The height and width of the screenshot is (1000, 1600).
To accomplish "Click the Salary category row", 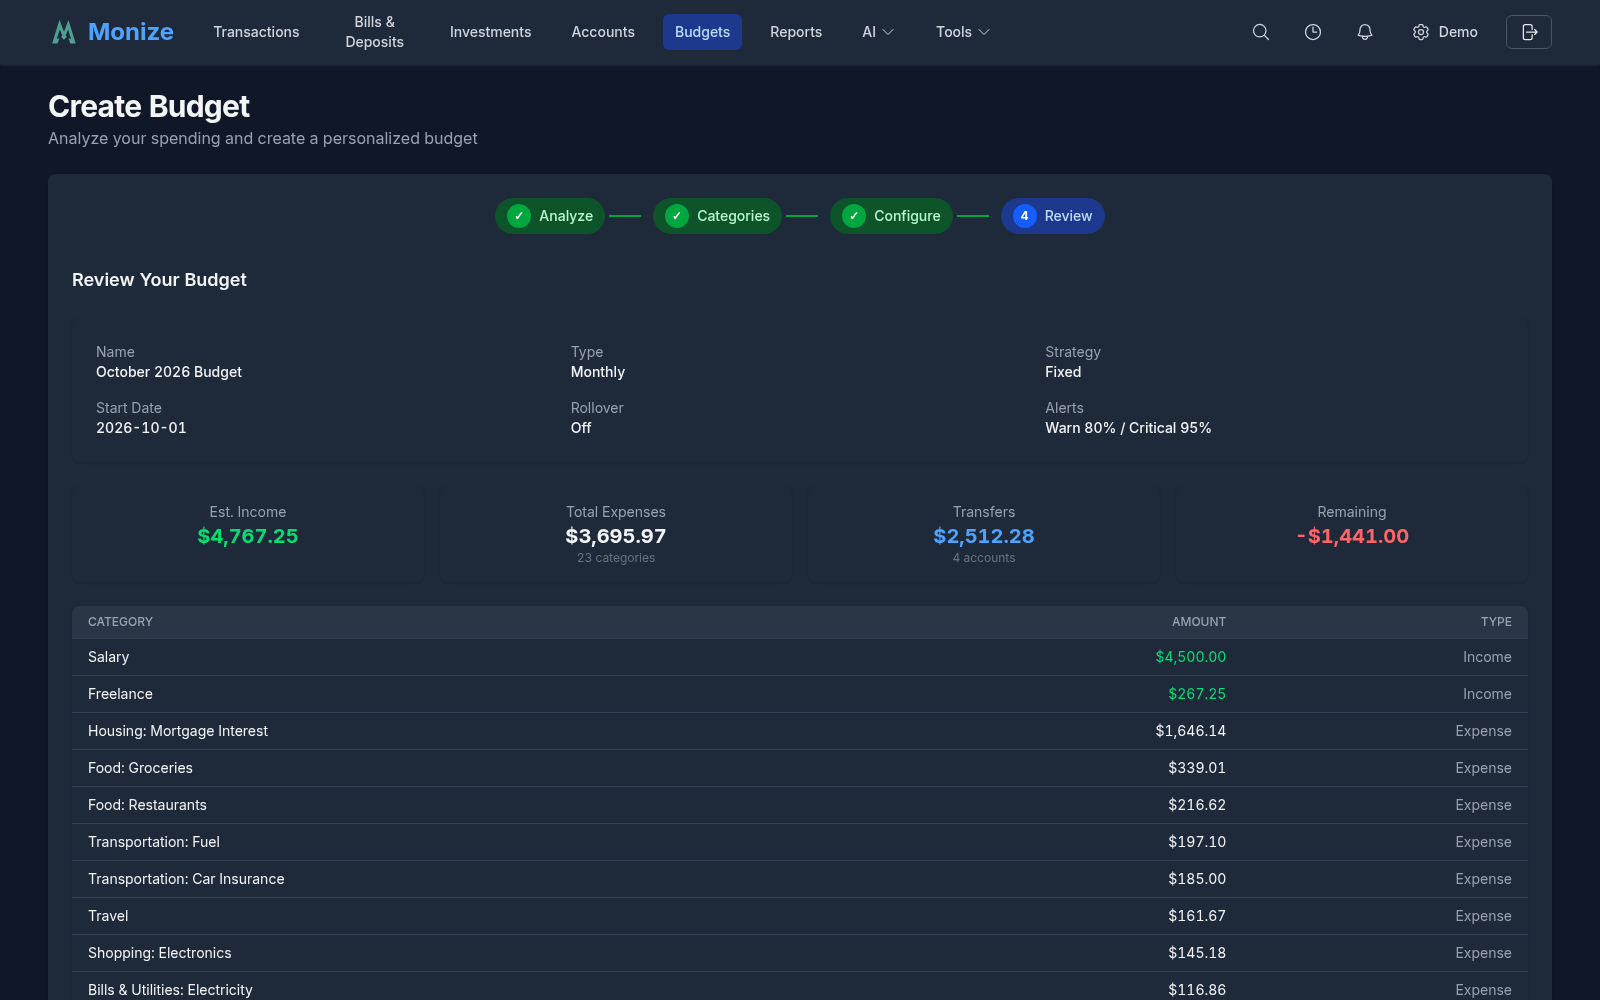I will click(x=800, y=657).
